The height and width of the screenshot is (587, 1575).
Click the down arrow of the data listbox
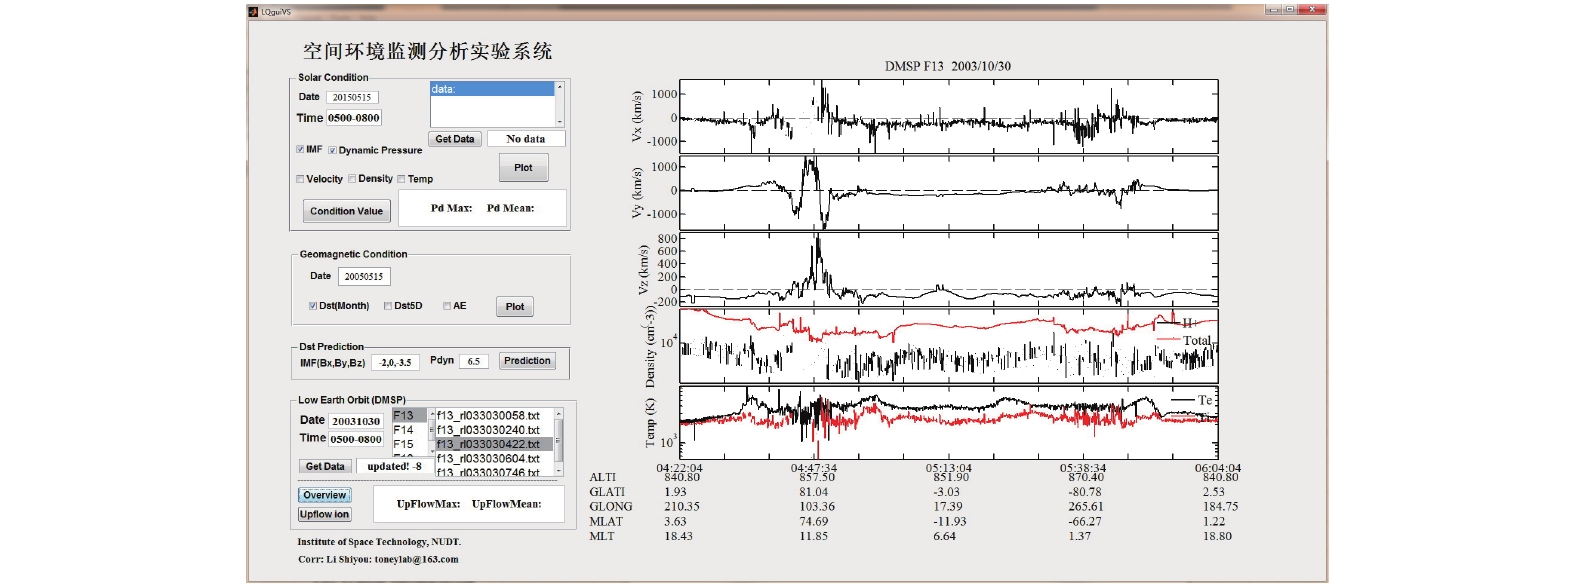560,120
